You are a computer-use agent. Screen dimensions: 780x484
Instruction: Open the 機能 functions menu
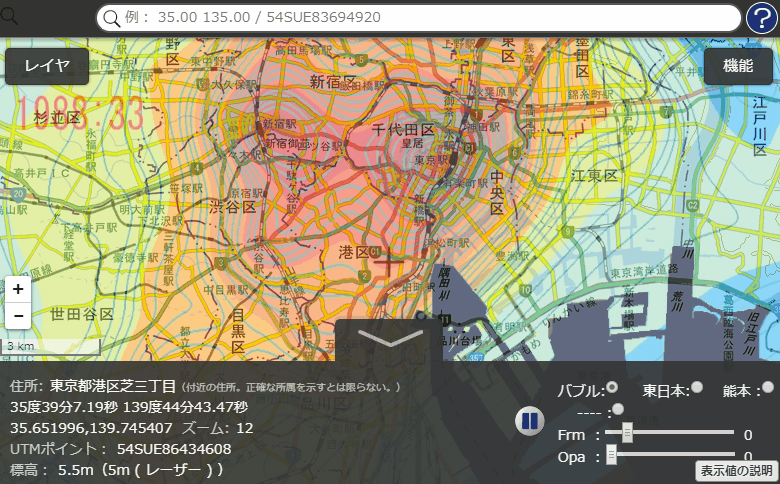738,66
